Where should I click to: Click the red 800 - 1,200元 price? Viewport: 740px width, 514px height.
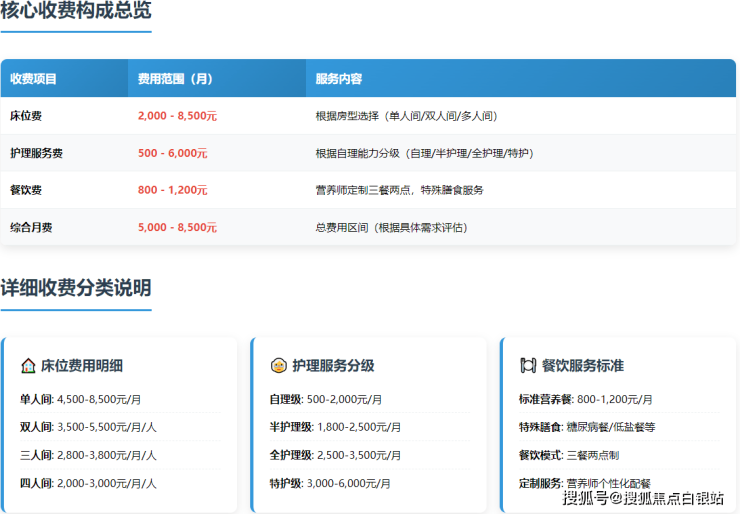(x=172, y=190)
